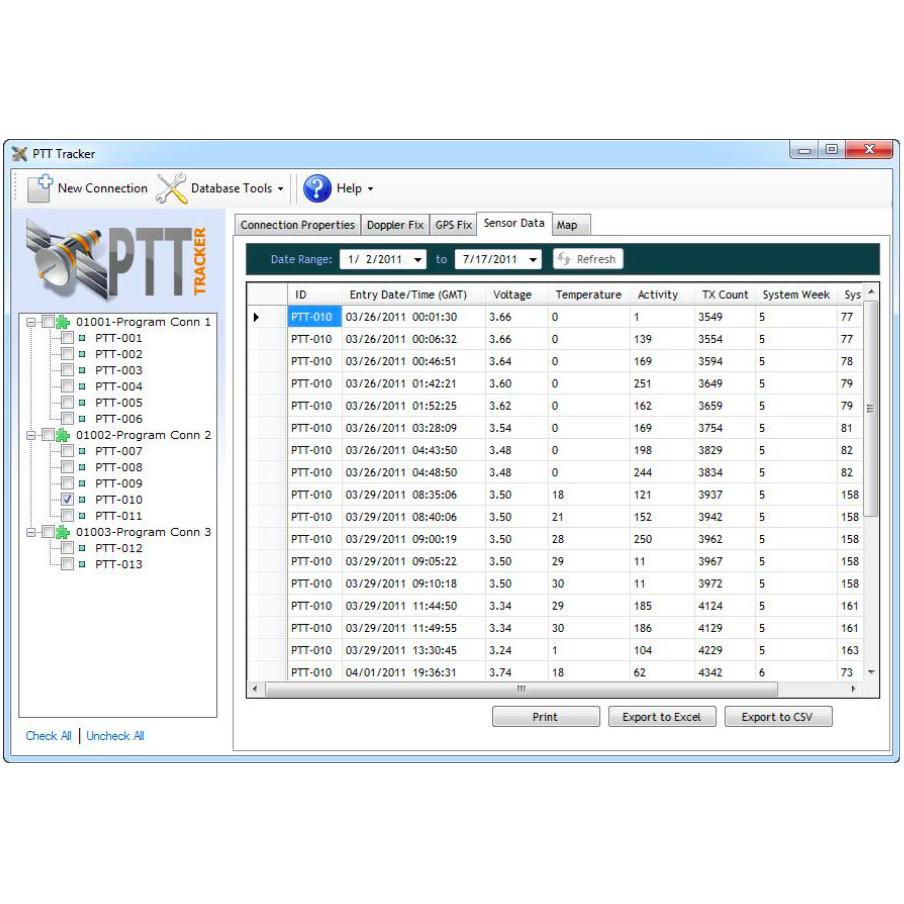Click the Print button
This screenshot has height=904, width=904.
545,717
